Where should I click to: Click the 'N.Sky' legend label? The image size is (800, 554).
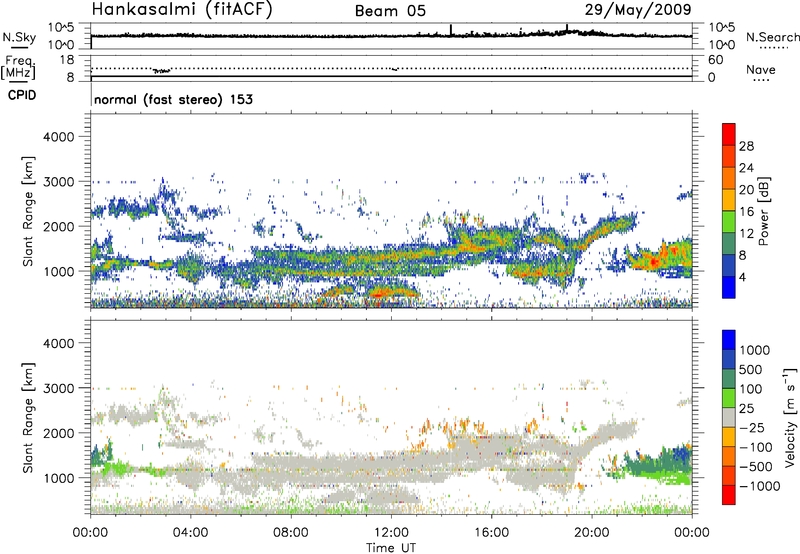point(19,37)
